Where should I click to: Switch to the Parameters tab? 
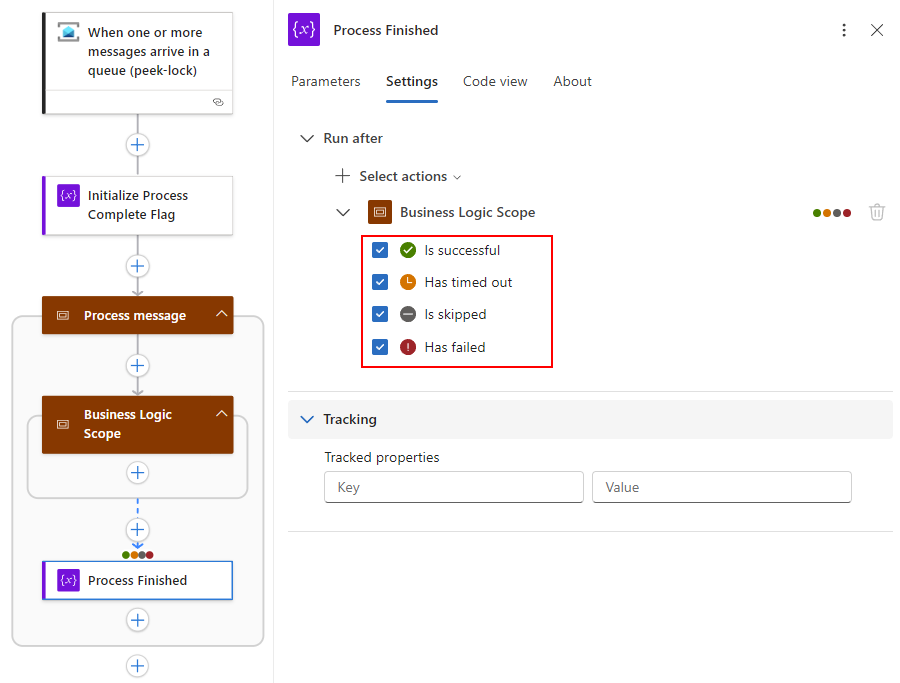[x=325, y=81]
